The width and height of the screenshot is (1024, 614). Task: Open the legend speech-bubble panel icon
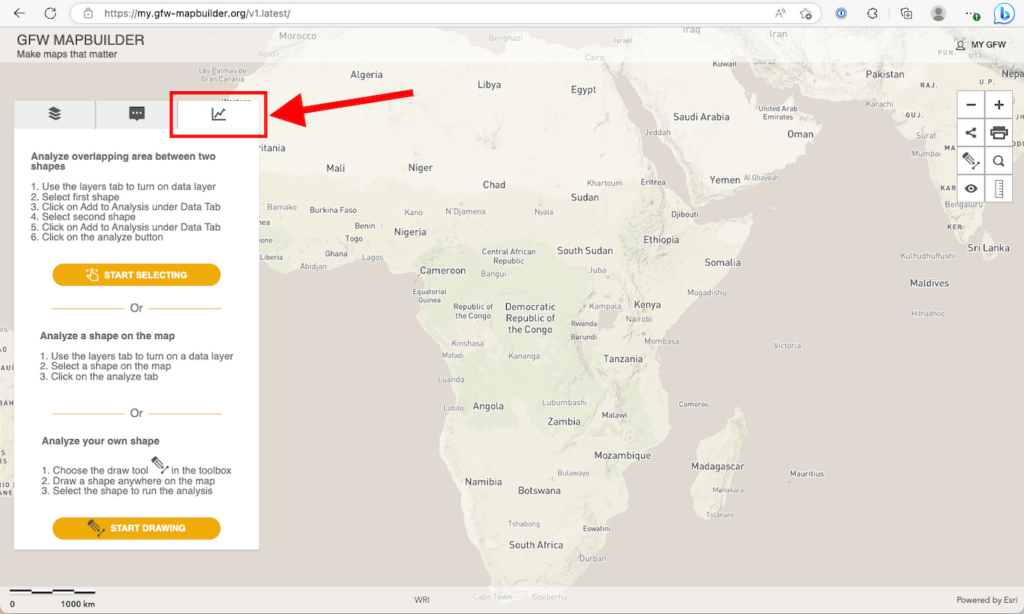pos(136,115)
